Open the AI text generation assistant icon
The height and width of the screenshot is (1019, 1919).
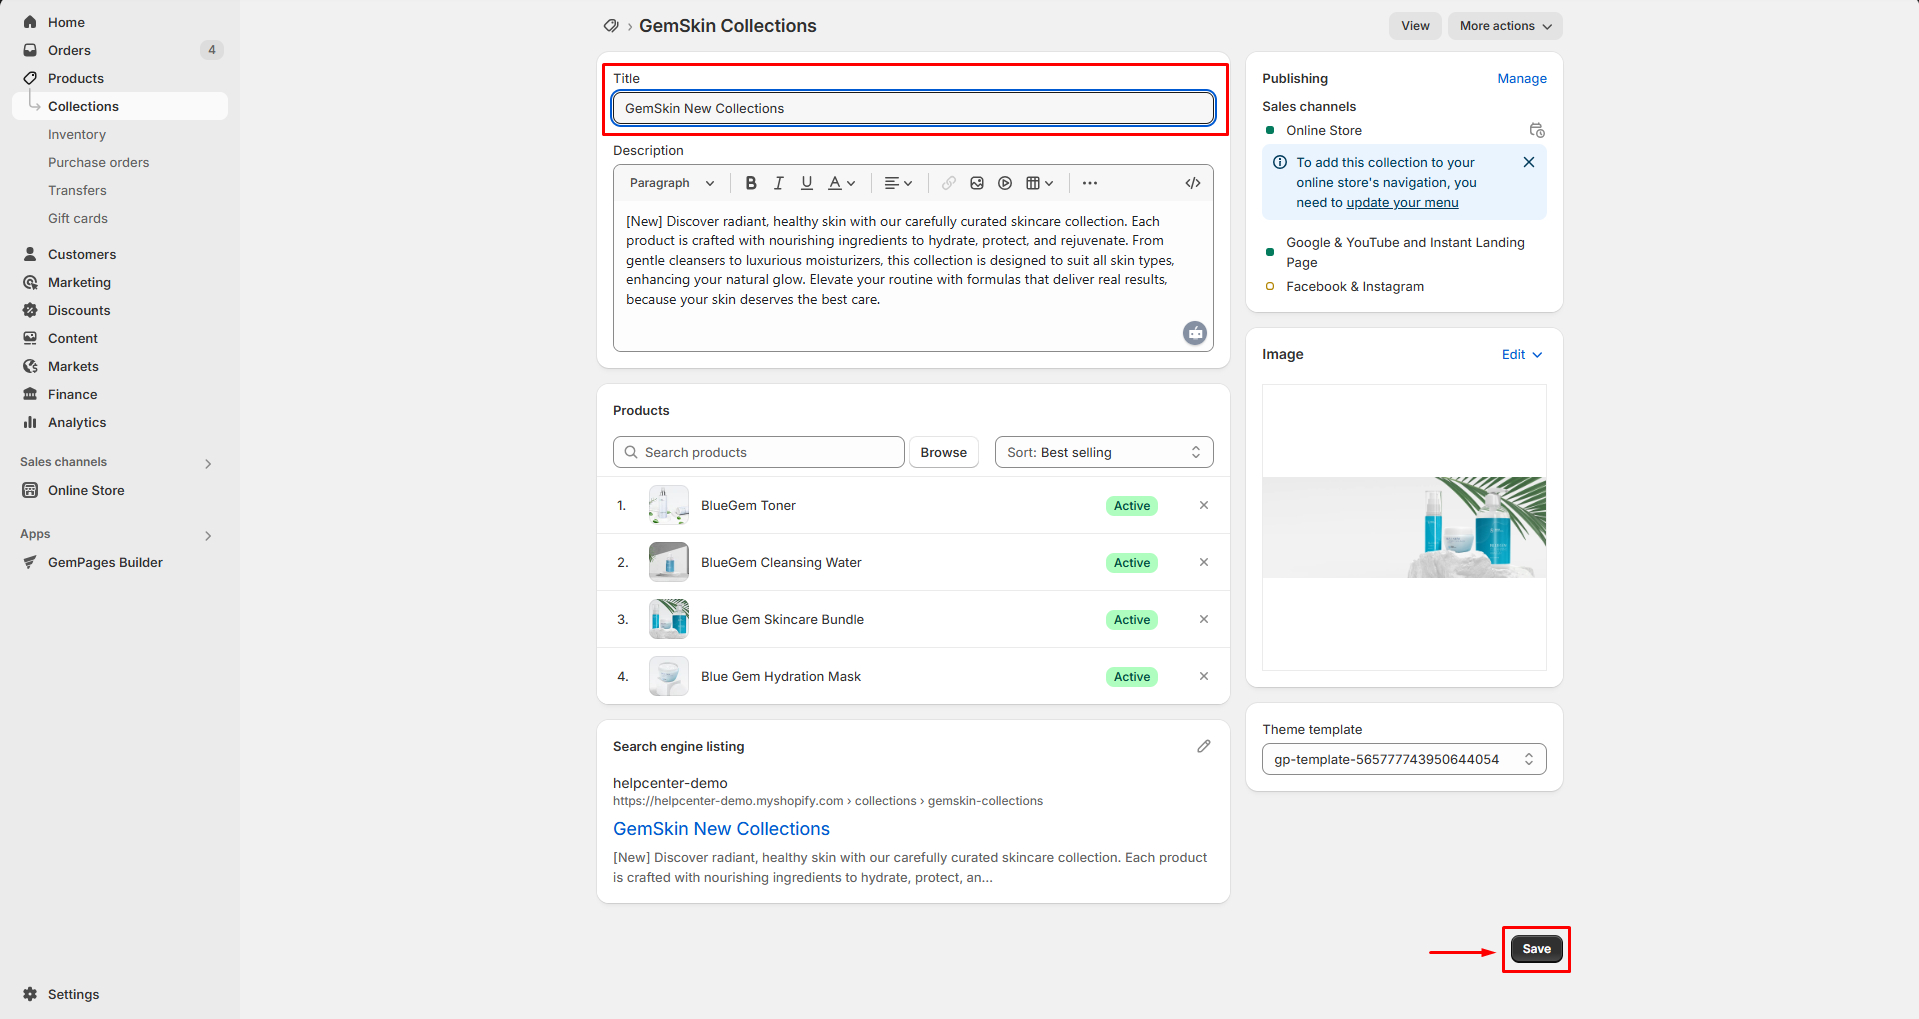point(1195,333)
